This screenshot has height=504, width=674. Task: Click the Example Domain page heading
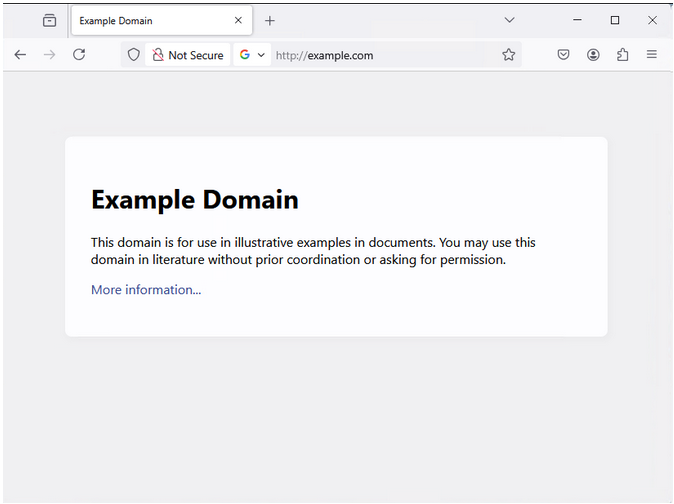click(195, 199)
